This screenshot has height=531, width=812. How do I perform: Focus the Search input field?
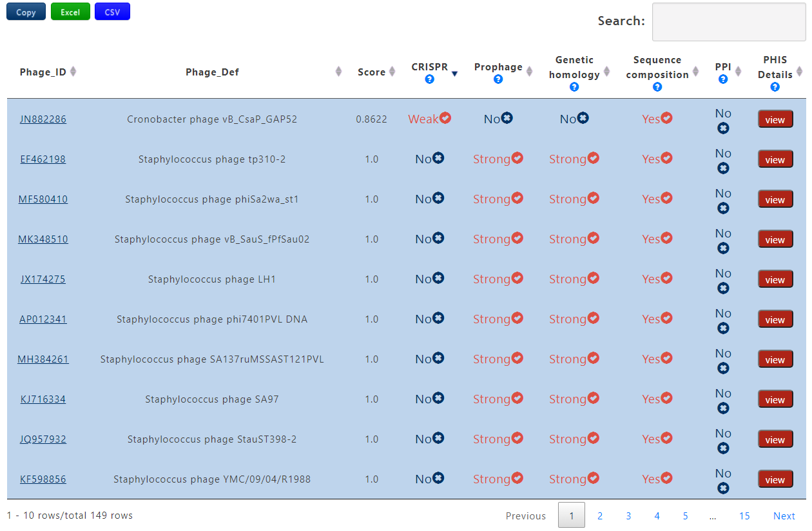tap(728, 21)
